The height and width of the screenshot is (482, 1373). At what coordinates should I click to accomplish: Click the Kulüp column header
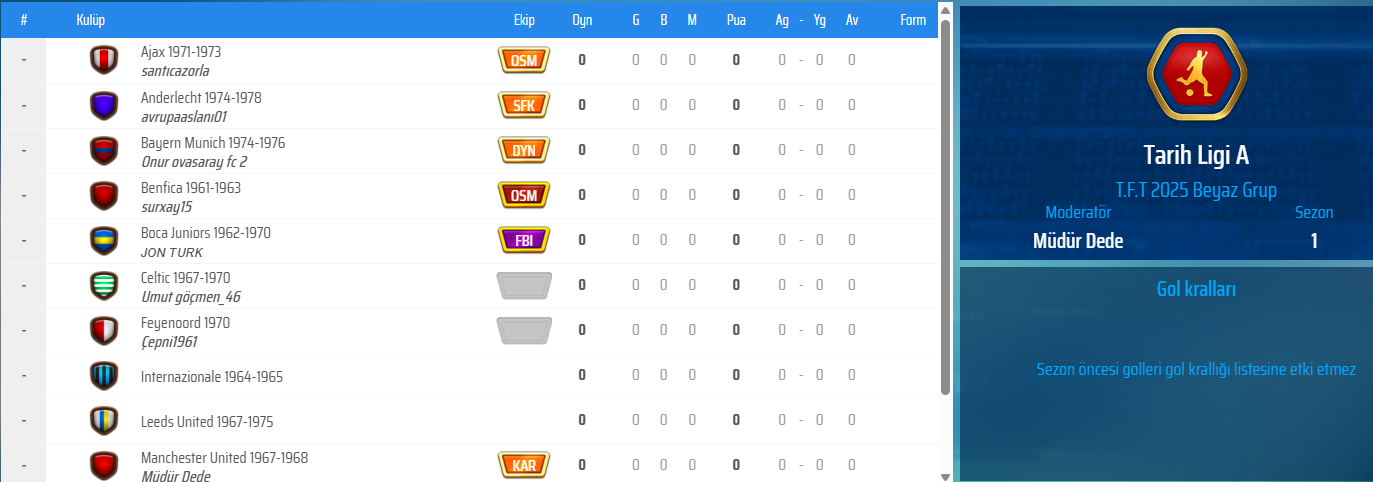(91, 20)
